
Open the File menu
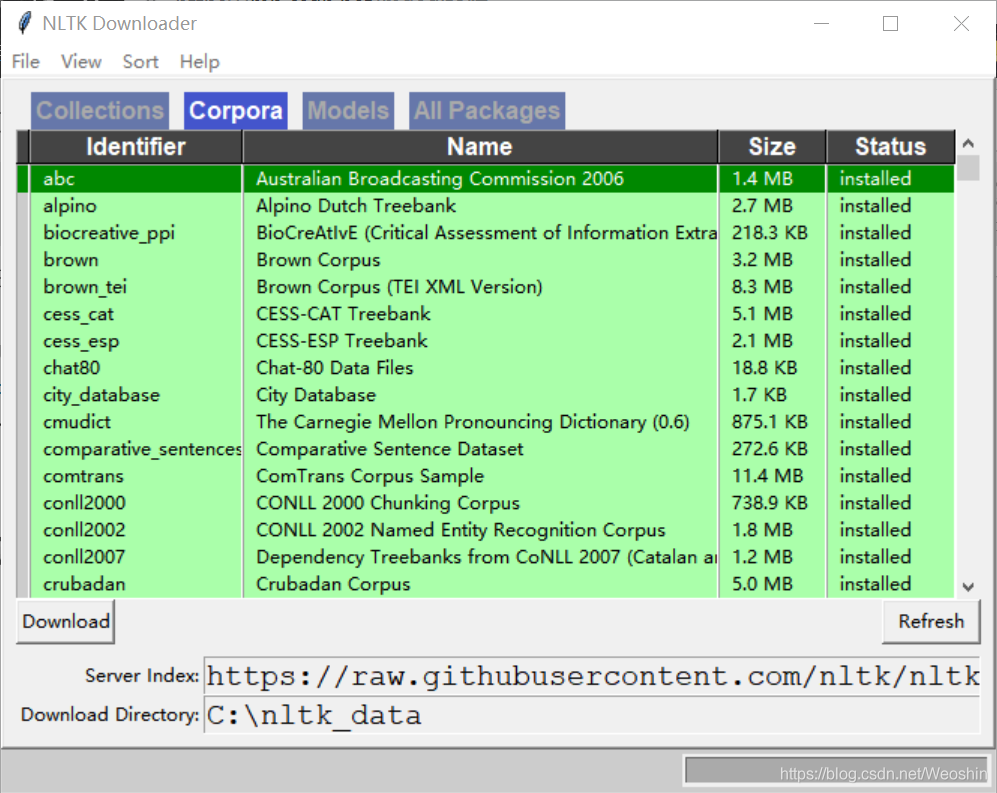pyautogui.click(x=25, y=62)
